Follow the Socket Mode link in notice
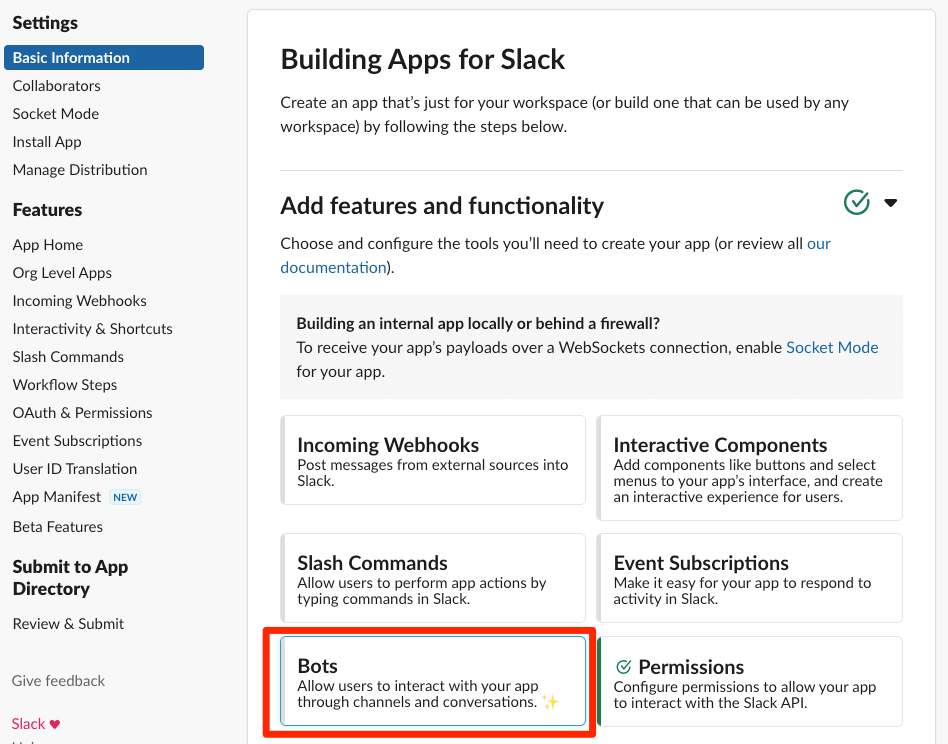This screenshot has height=744, width=948. (x=832, y=347)
